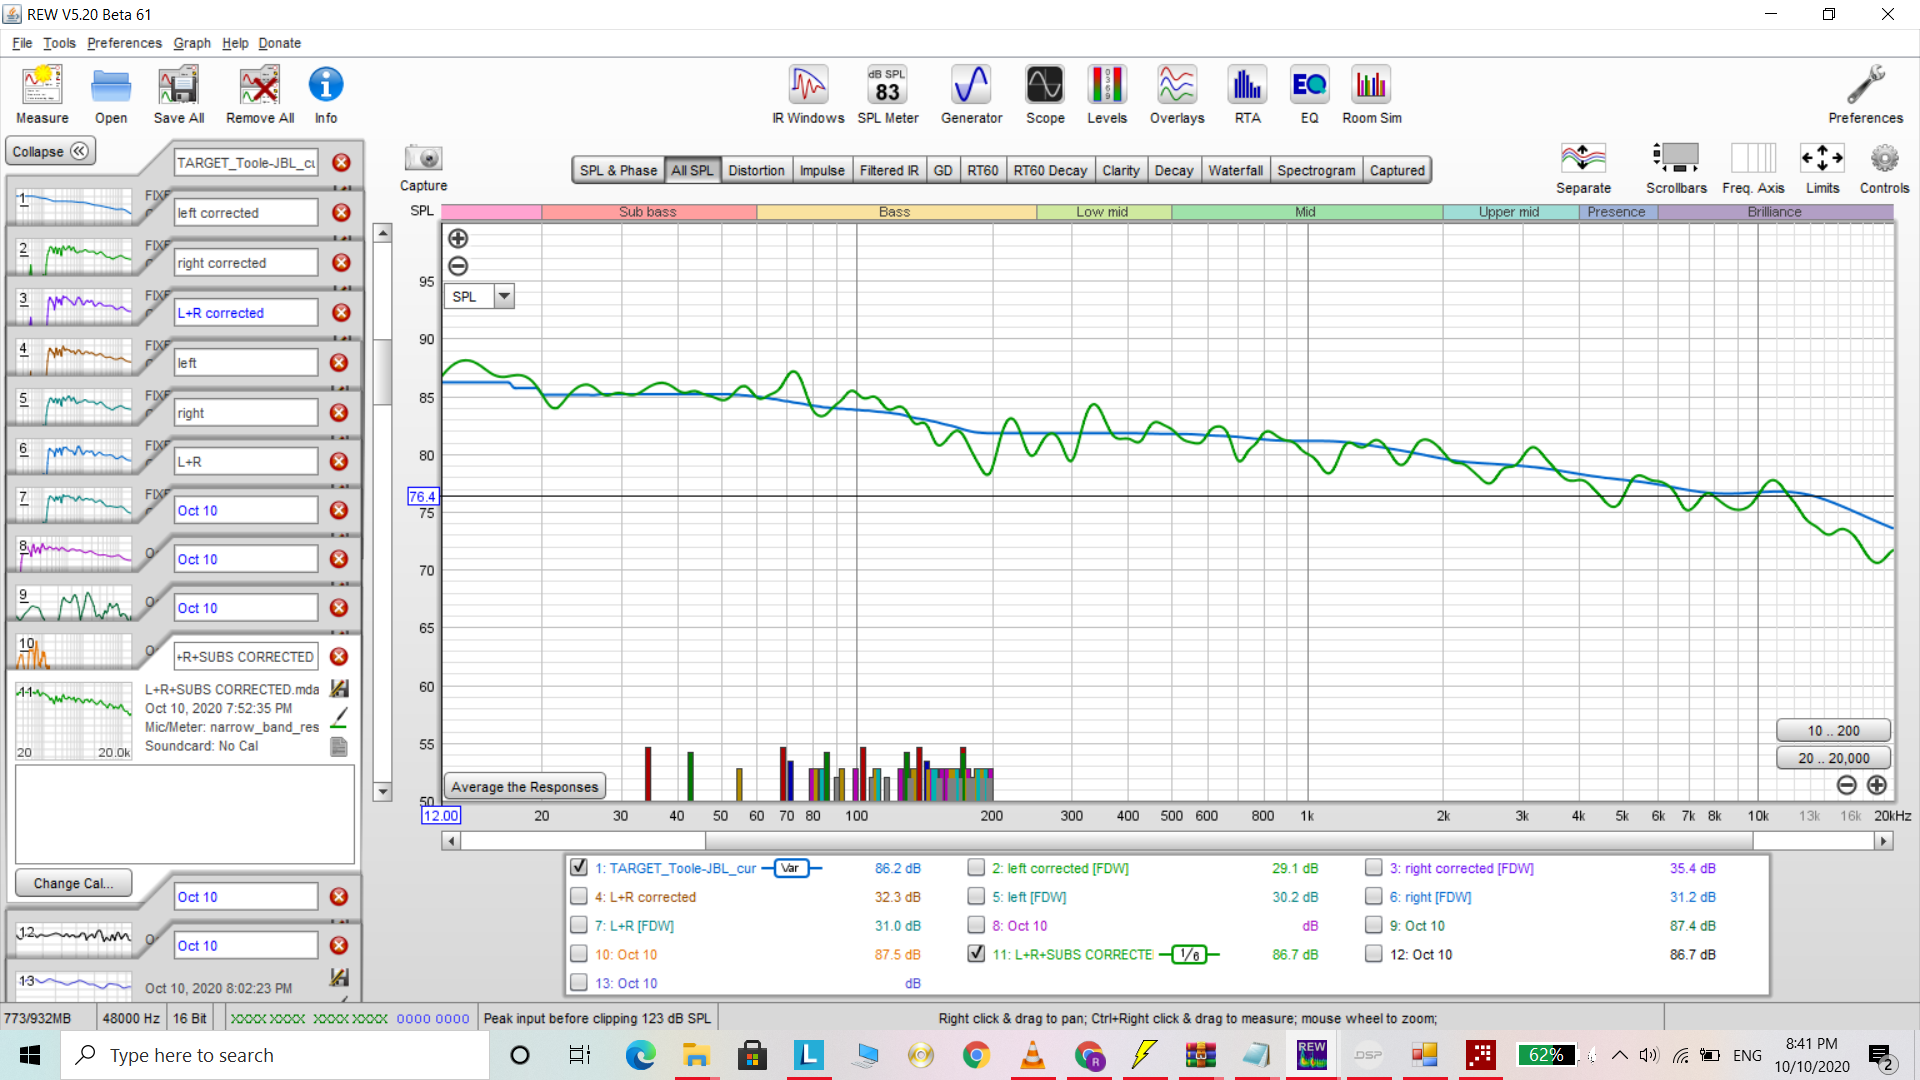
Task: Click measurement list scroll up arrow
Action: (382, 233)
